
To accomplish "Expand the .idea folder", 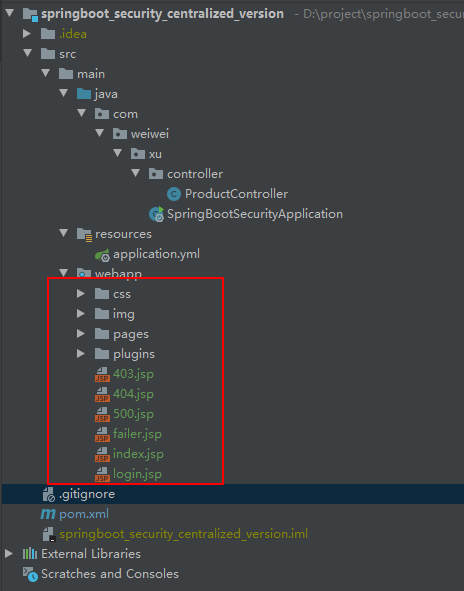I will [x=27, y=34].
